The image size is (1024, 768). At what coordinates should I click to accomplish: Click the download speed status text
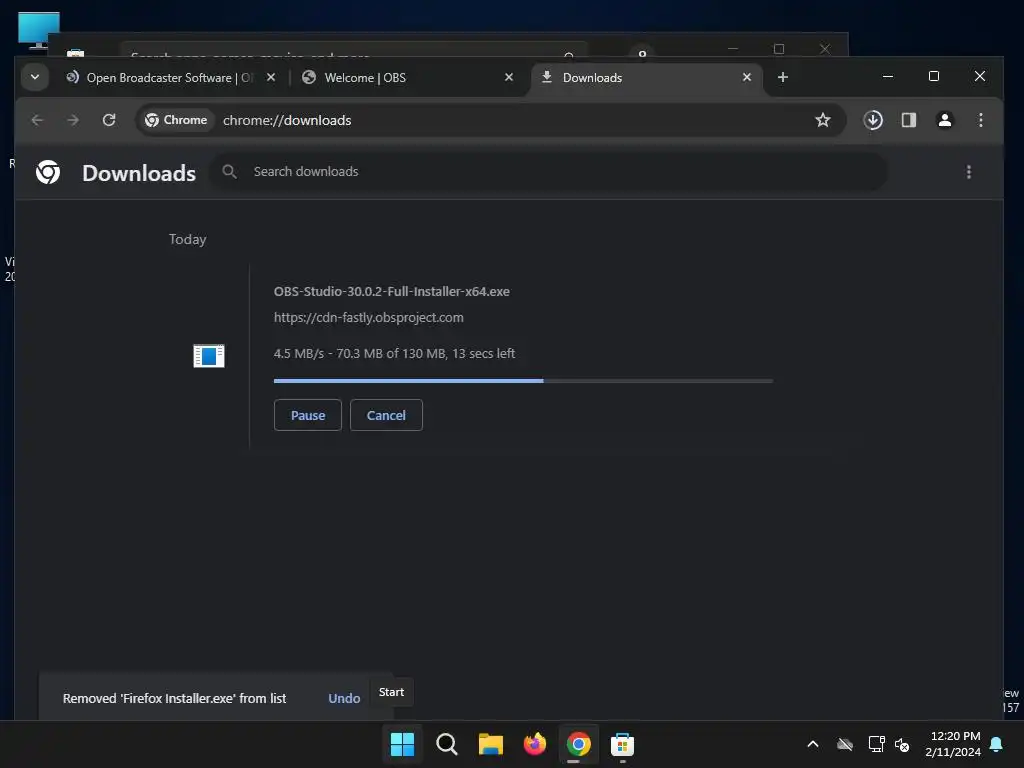(394, 354)
